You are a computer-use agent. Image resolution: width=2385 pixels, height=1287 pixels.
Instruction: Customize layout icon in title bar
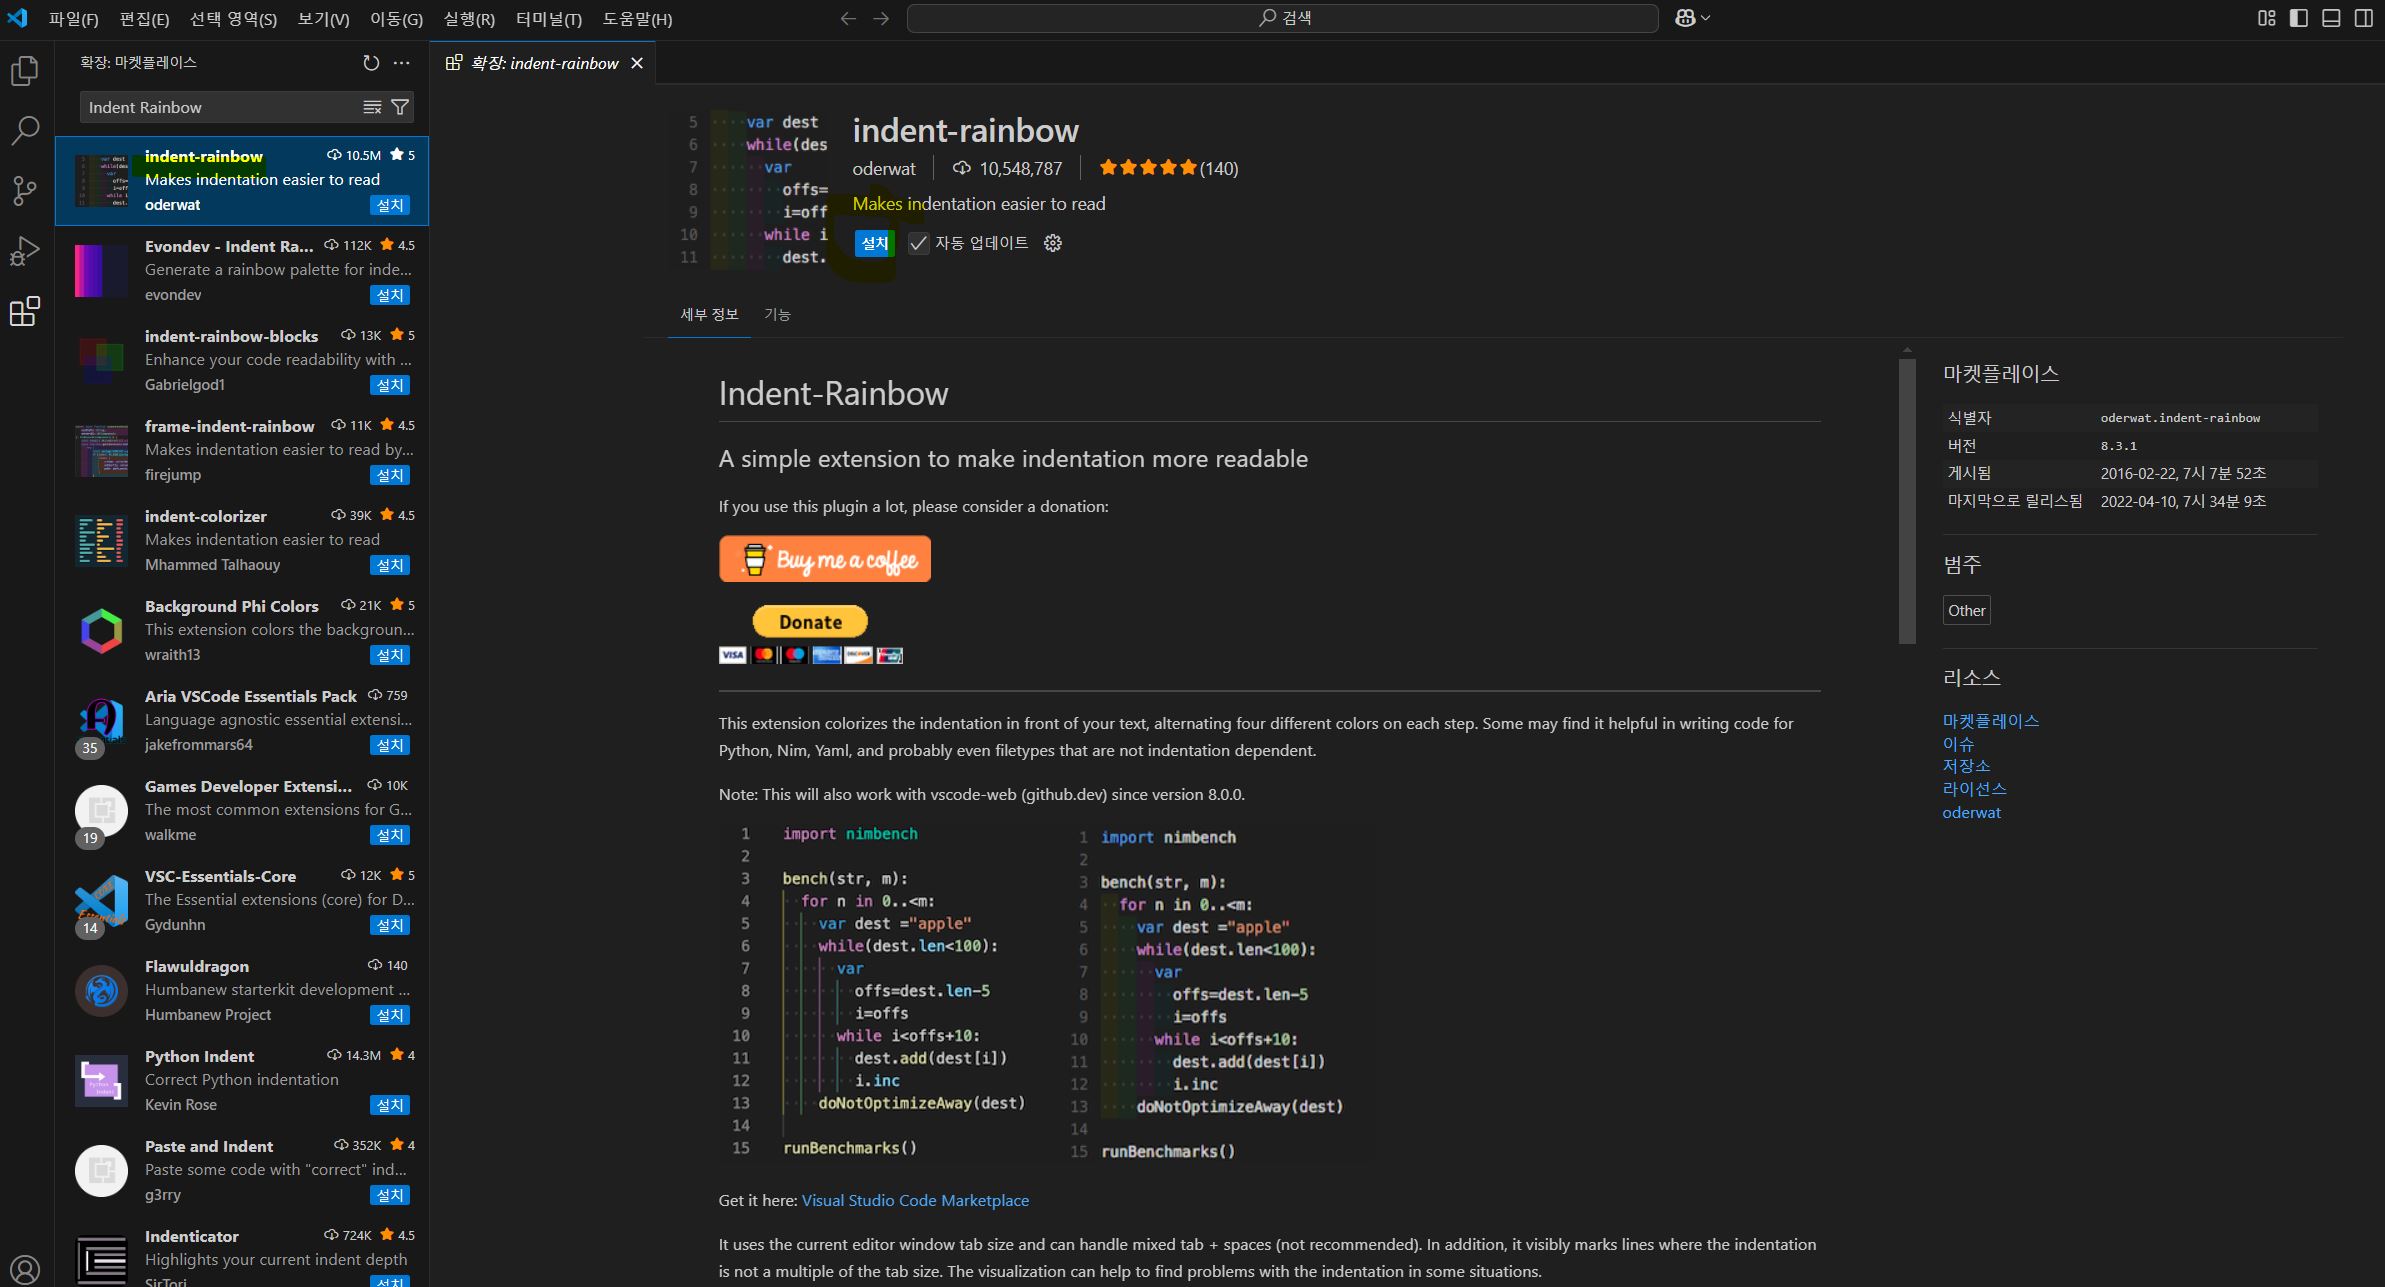(x=2267, y=18)
